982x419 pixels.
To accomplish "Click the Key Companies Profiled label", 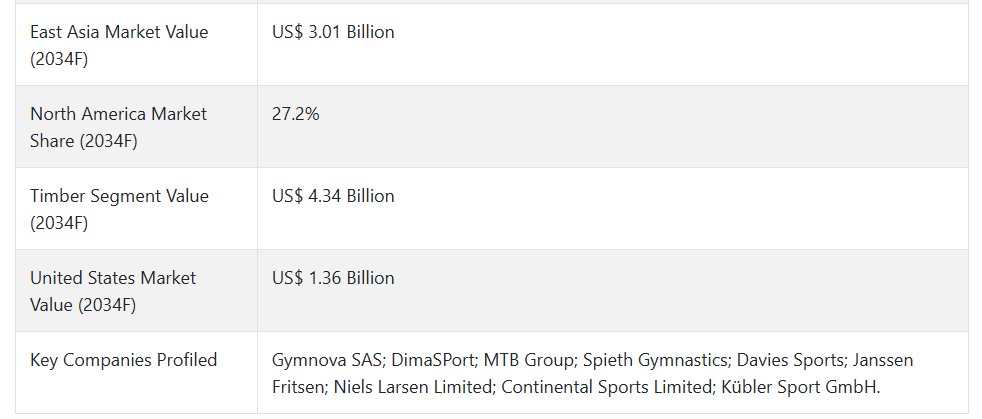I will (x=123, y=360).
